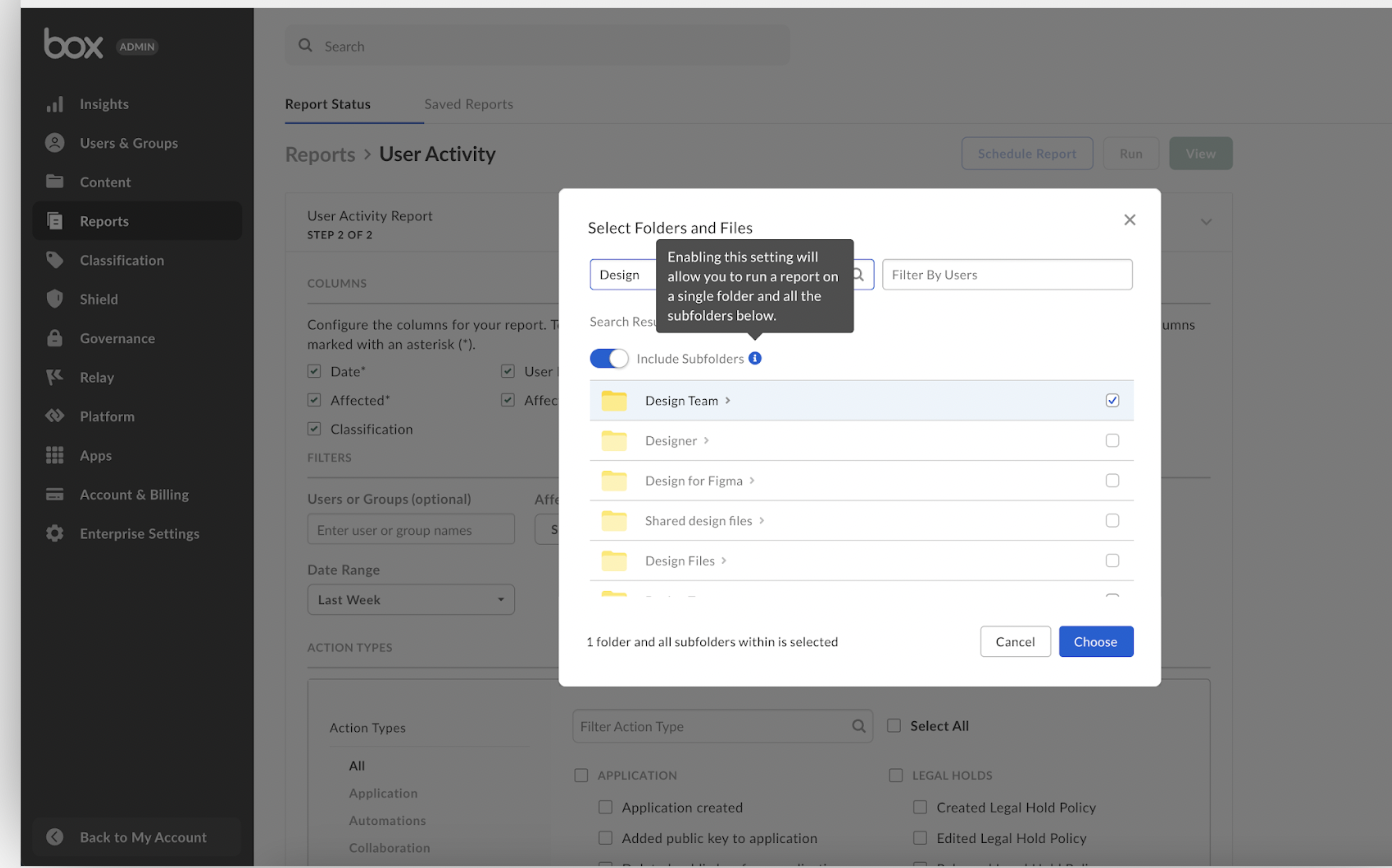
Task: Open the Apps grid icon
Action: (55, 455)
